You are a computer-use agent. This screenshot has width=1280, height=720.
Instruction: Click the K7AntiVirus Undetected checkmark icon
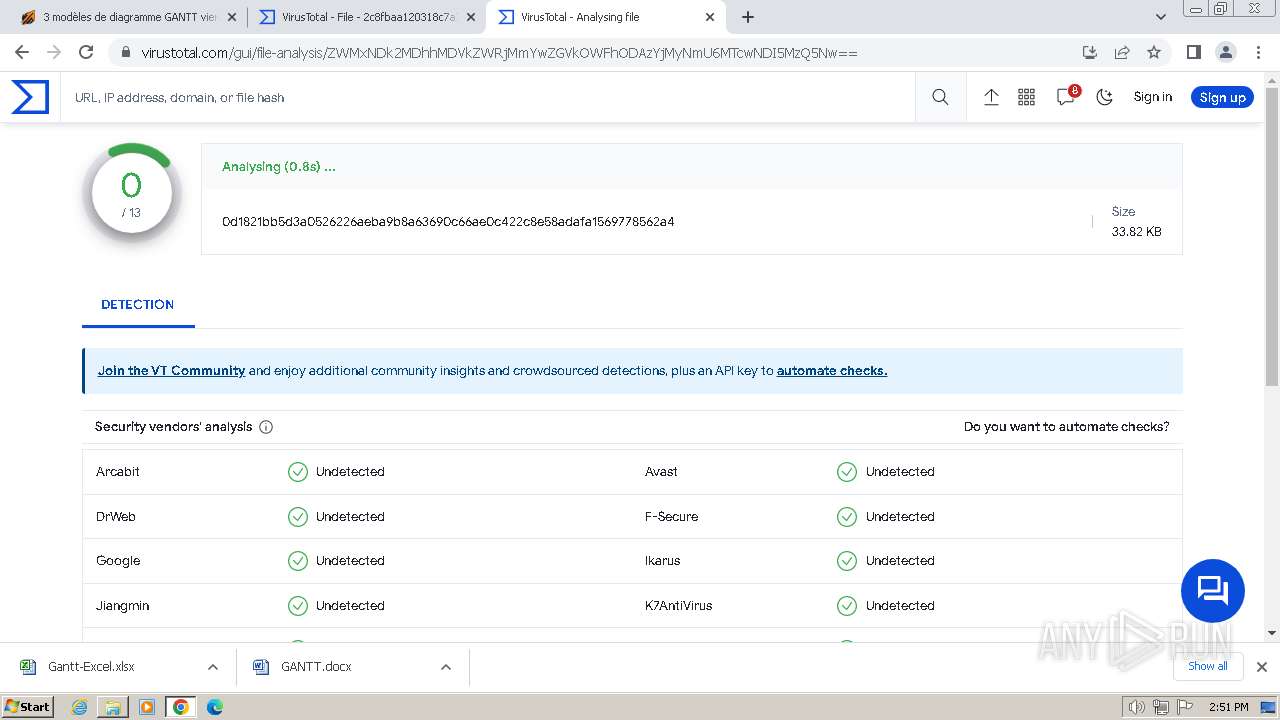pos(847,606)
